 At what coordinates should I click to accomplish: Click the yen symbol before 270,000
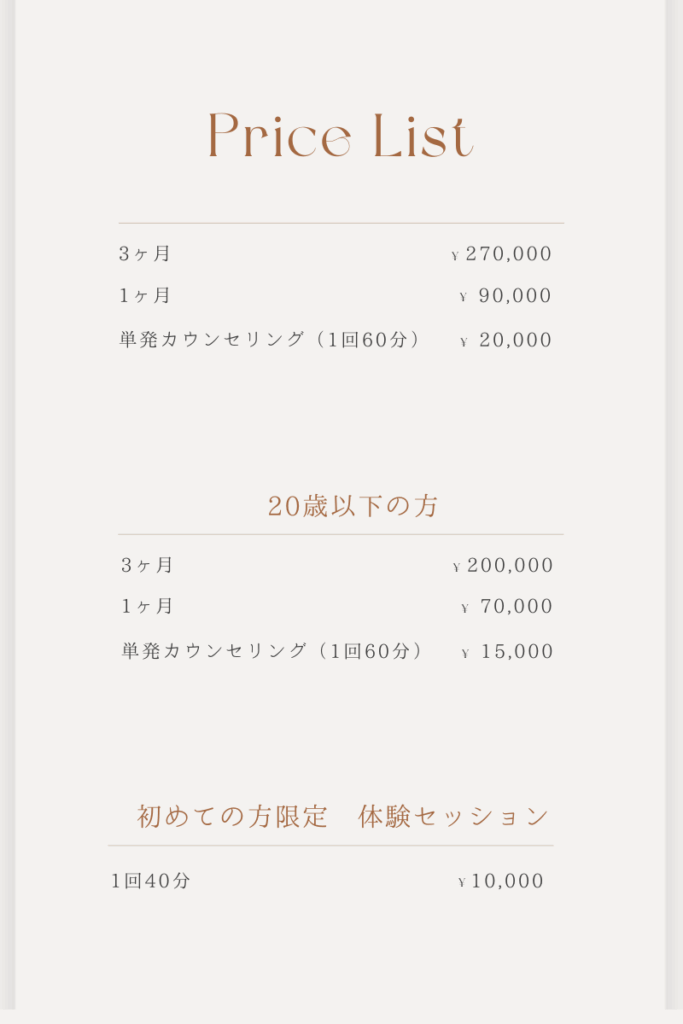coord(455,256)
